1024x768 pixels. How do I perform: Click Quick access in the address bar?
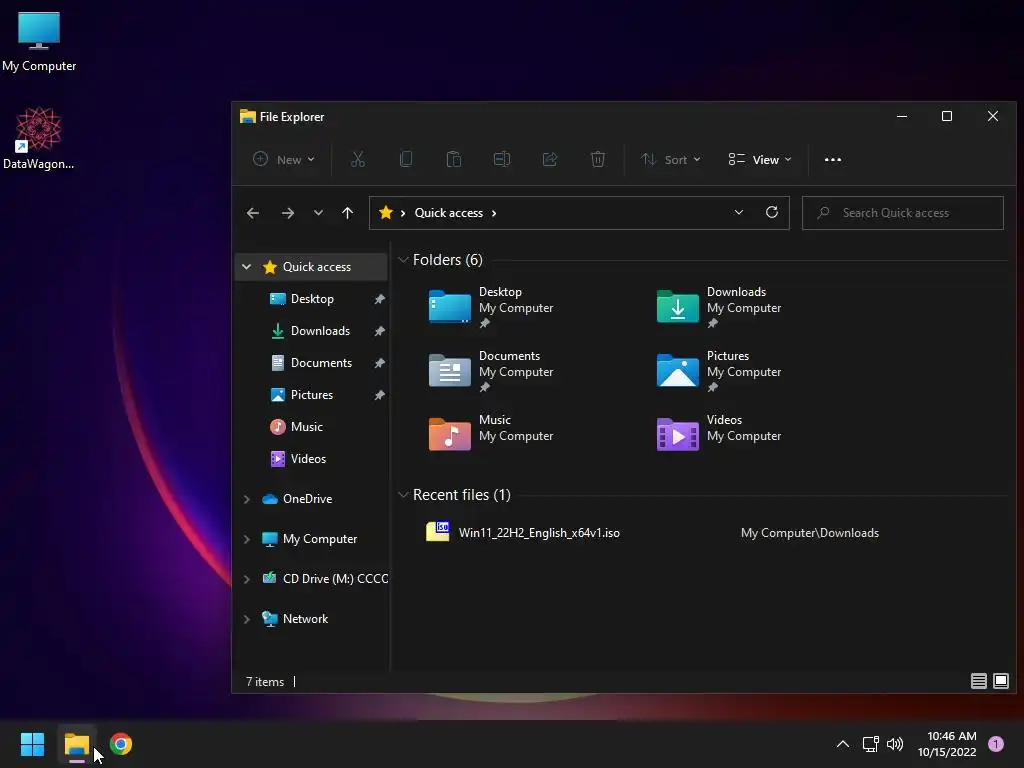(x=449, y=213)
